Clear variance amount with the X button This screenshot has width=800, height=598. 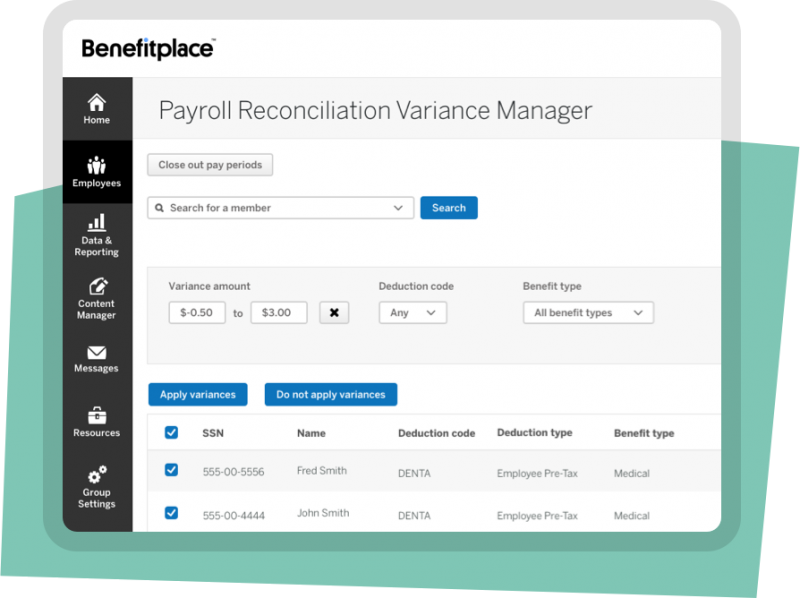pyautogui.click(x=334, y=313)
